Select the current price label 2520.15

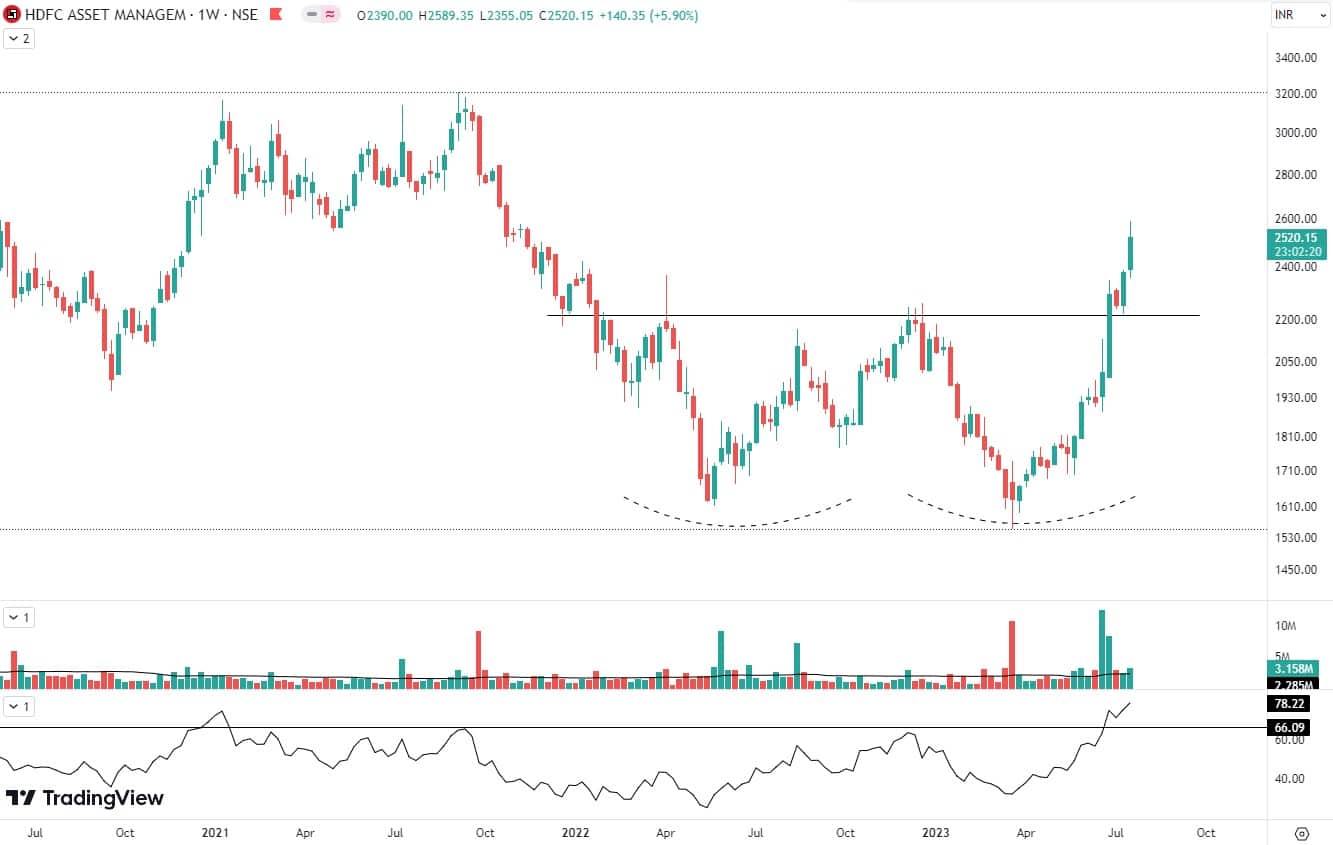click(1297, 238)
